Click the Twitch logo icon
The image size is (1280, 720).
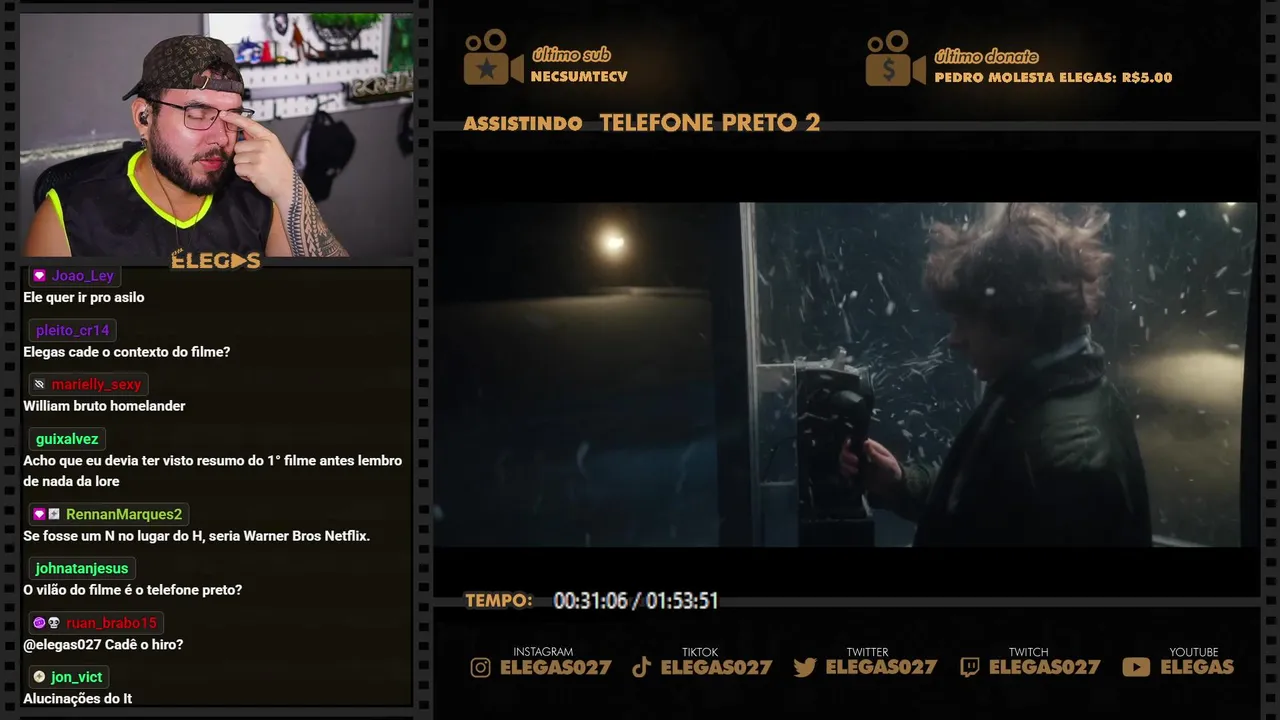[970, 668]
